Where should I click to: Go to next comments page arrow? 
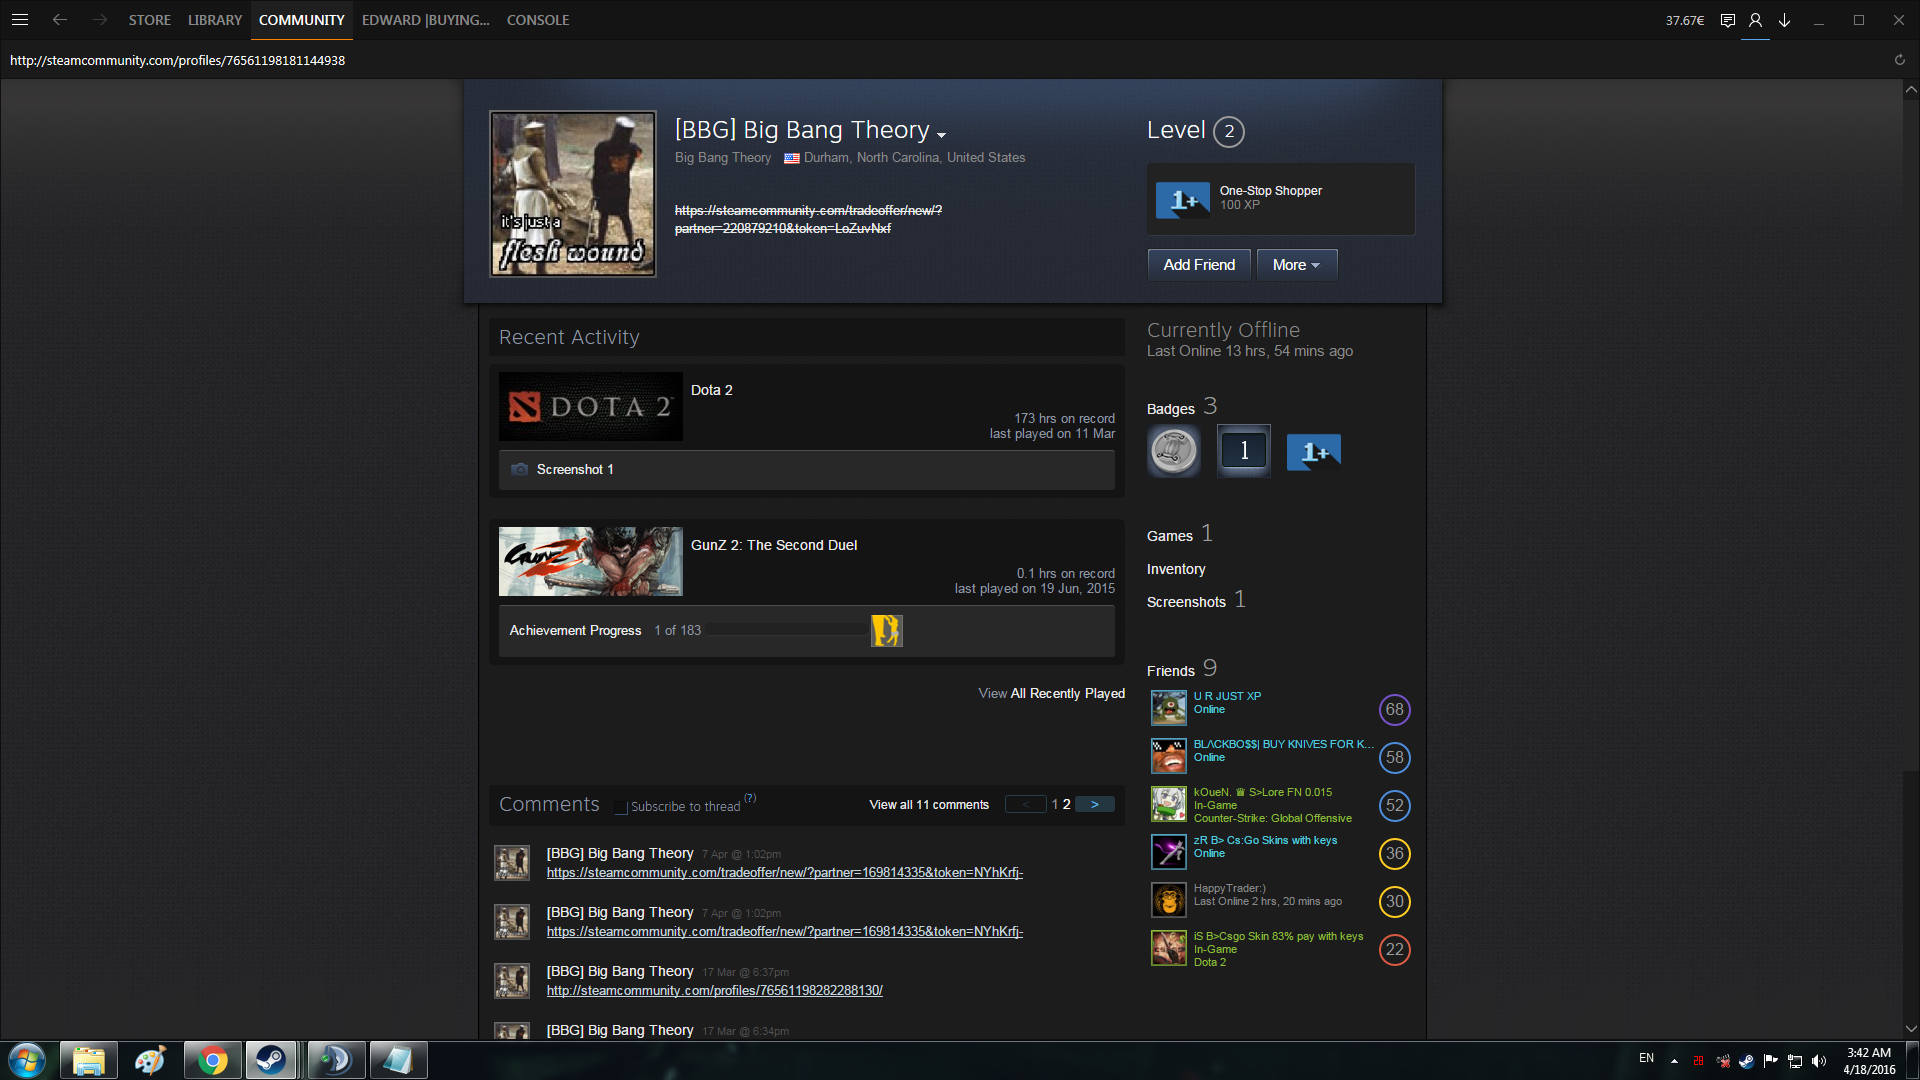click(1094, 805)
